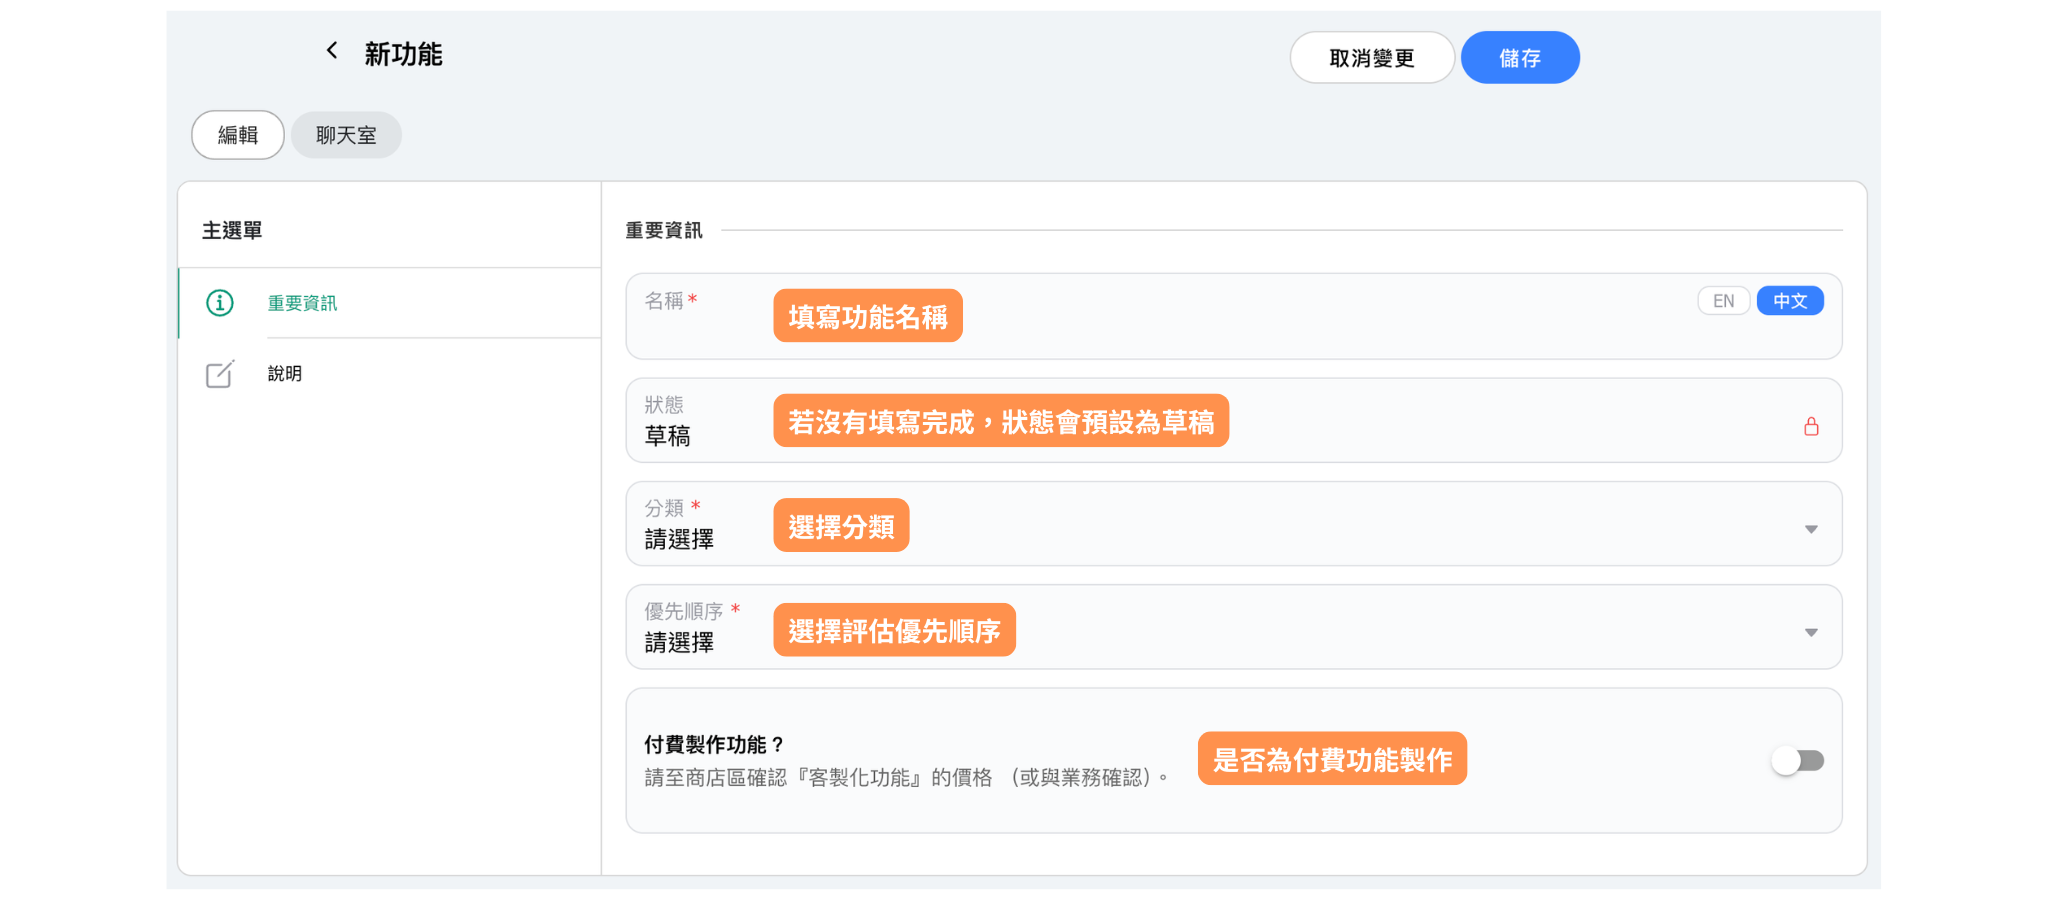Open 說明 section in sidebar

285,374
